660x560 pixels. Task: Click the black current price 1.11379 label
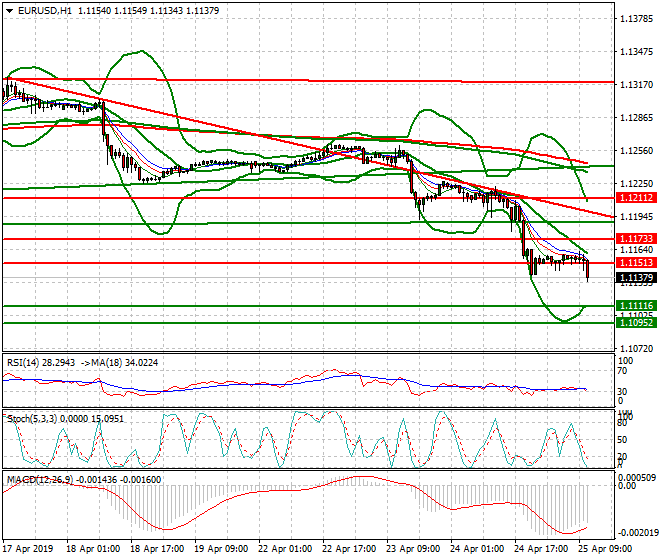pyautogui.click(x=636, y=277)
